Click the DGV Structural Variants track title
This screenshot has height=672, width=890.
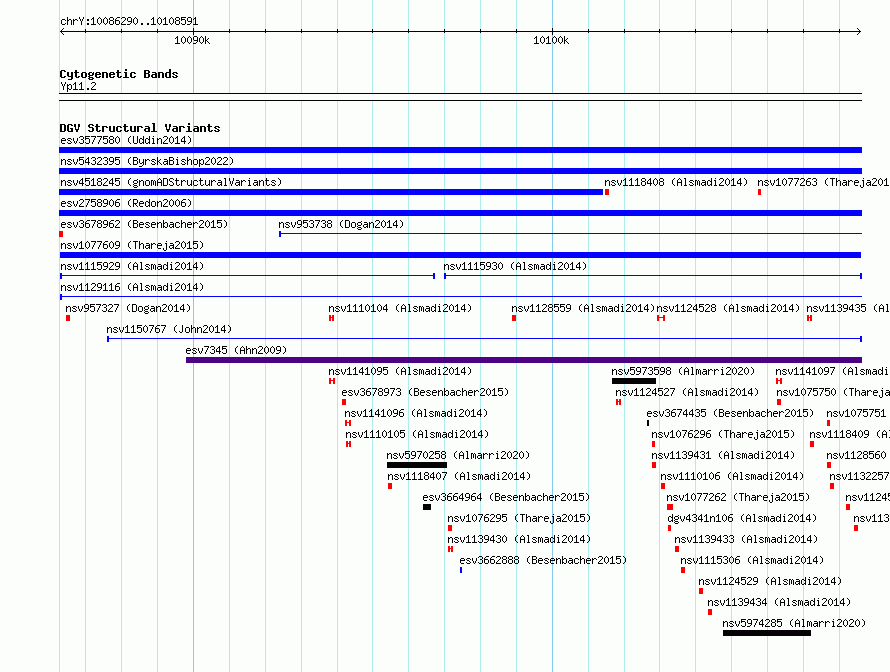coord(140,128)
